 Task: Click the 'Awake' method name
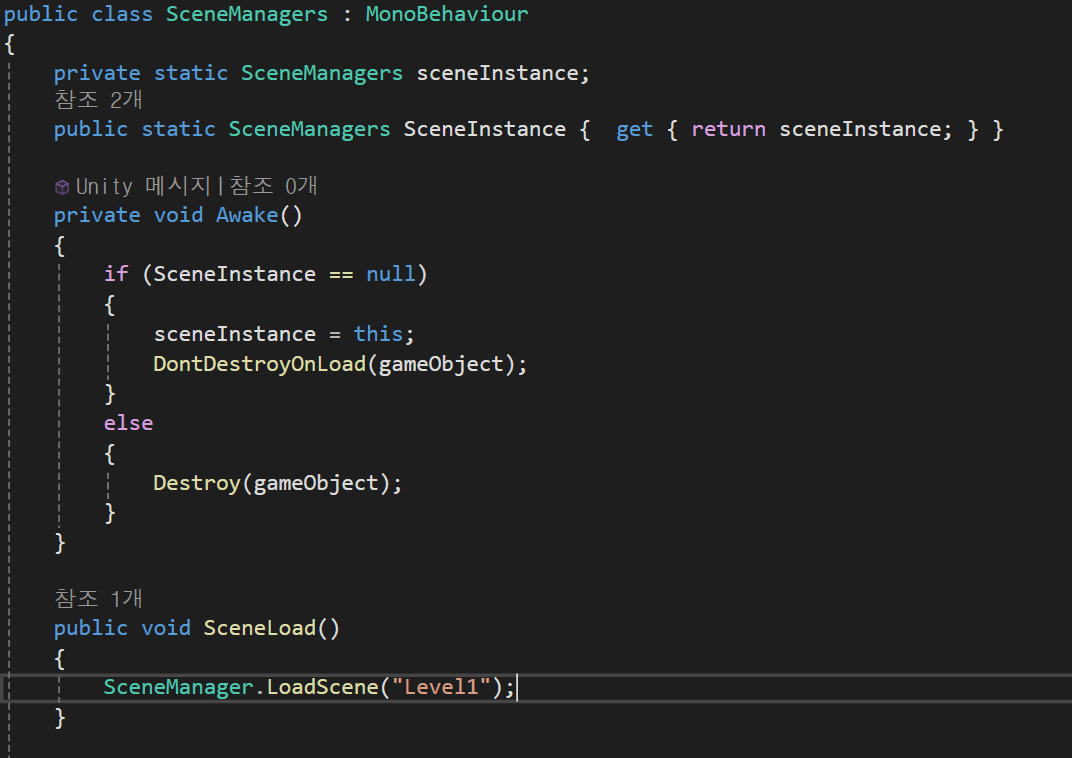click(x=247, y=215)
